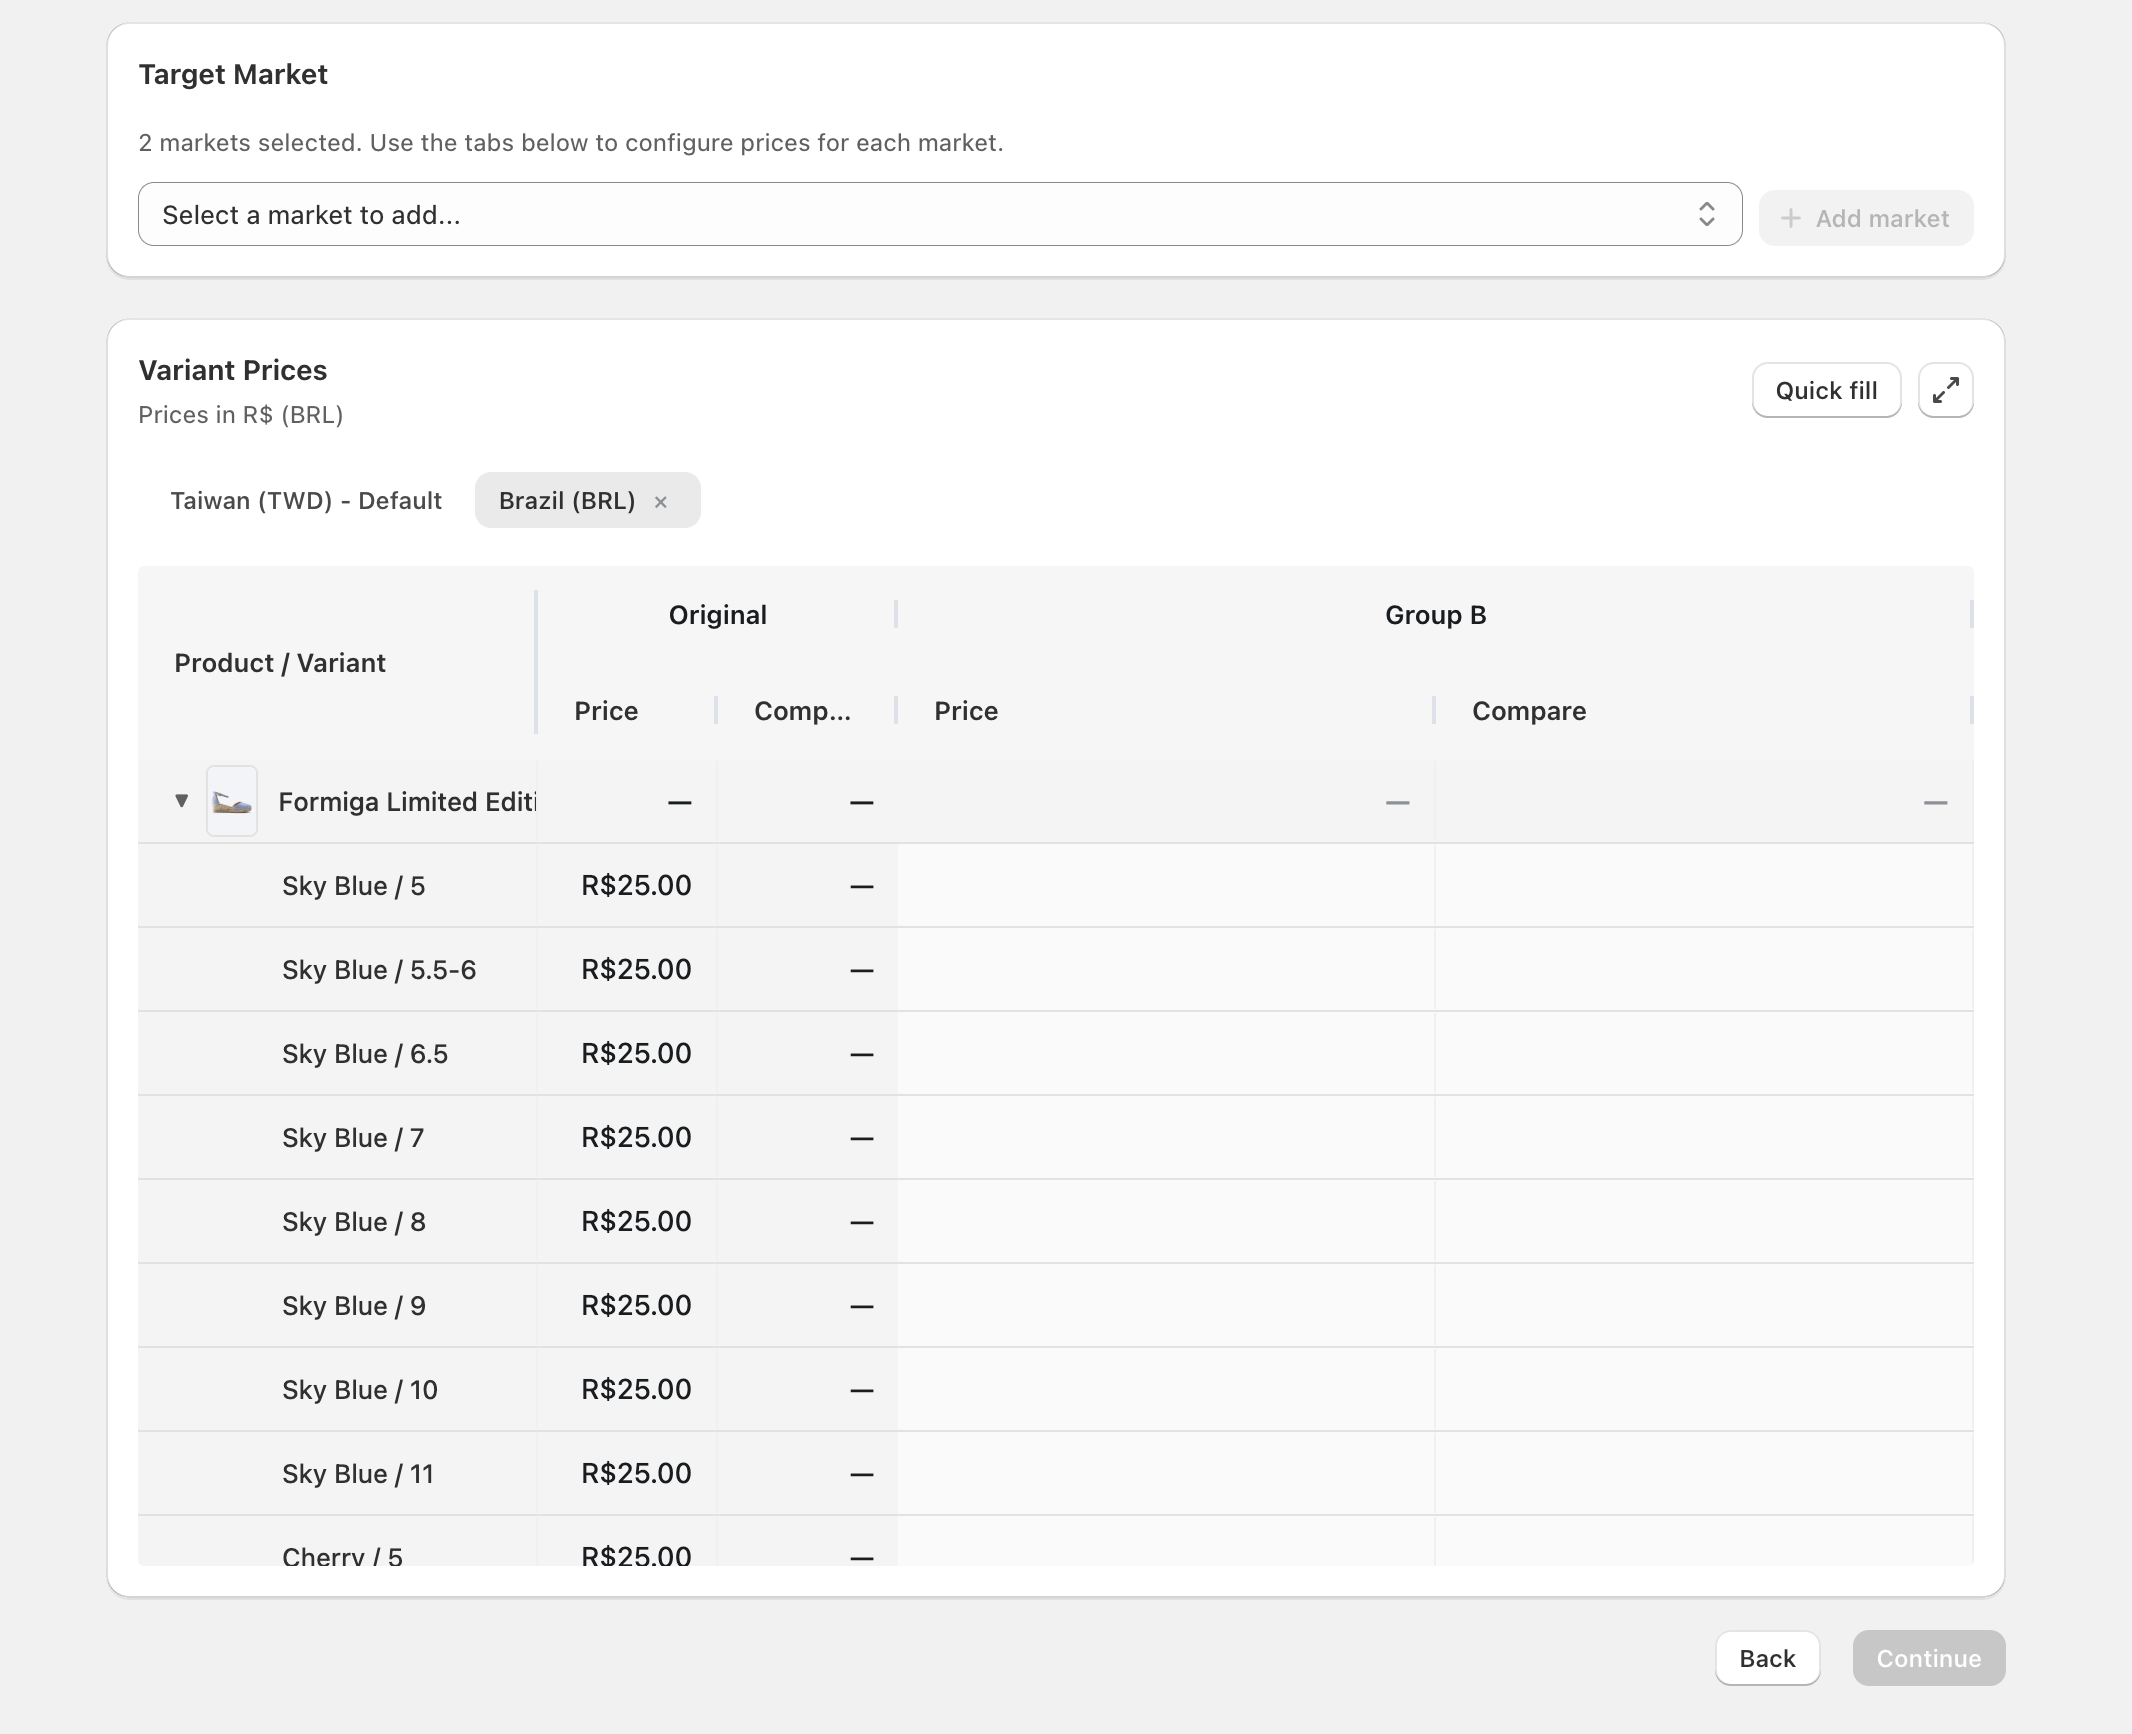Remove Brazil (BRL) market with x icon
Screen dimensions: 2132x1734
pyautogui.click(x=661, y=502)
